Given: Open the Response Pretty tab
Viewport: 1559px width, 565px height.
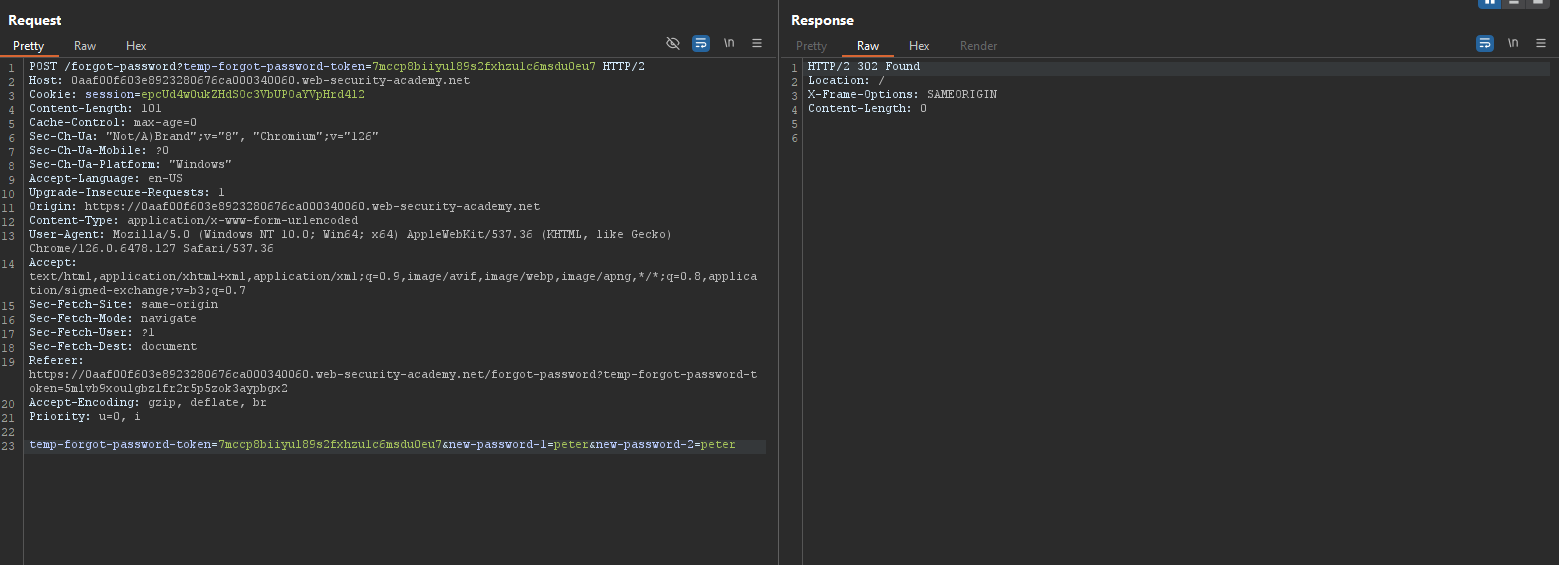Looking at the screenshot, I should pos(811,46).
